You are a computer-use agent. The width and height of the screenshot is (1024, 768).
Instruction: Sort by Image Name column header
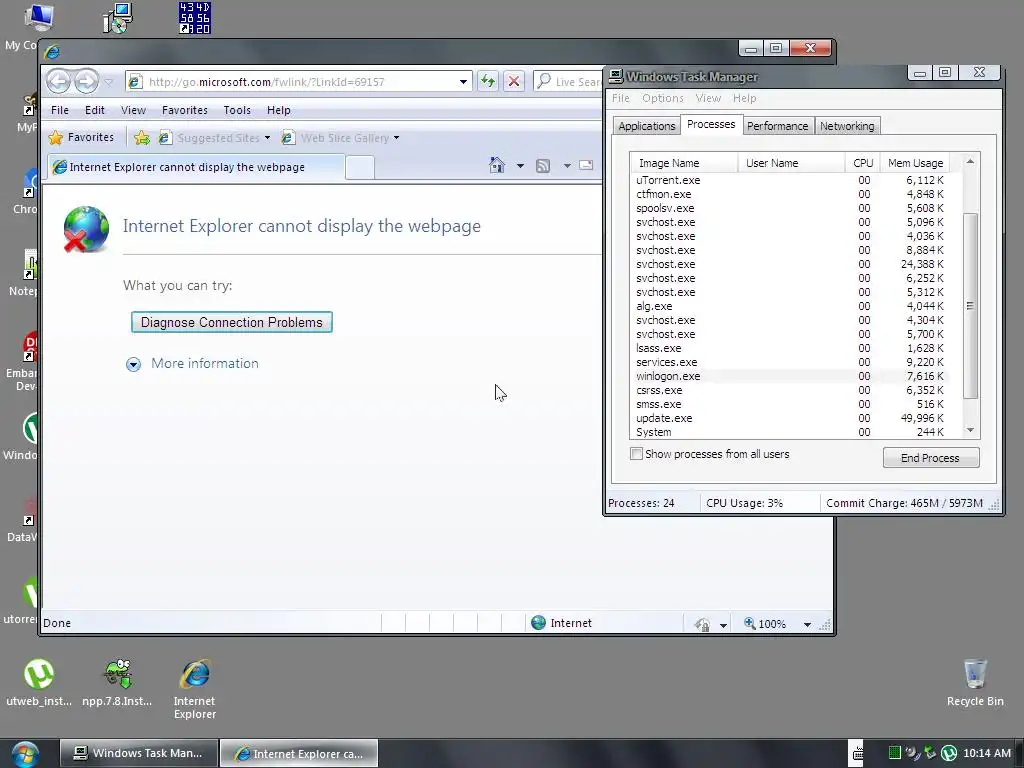(x=684, y=163)
